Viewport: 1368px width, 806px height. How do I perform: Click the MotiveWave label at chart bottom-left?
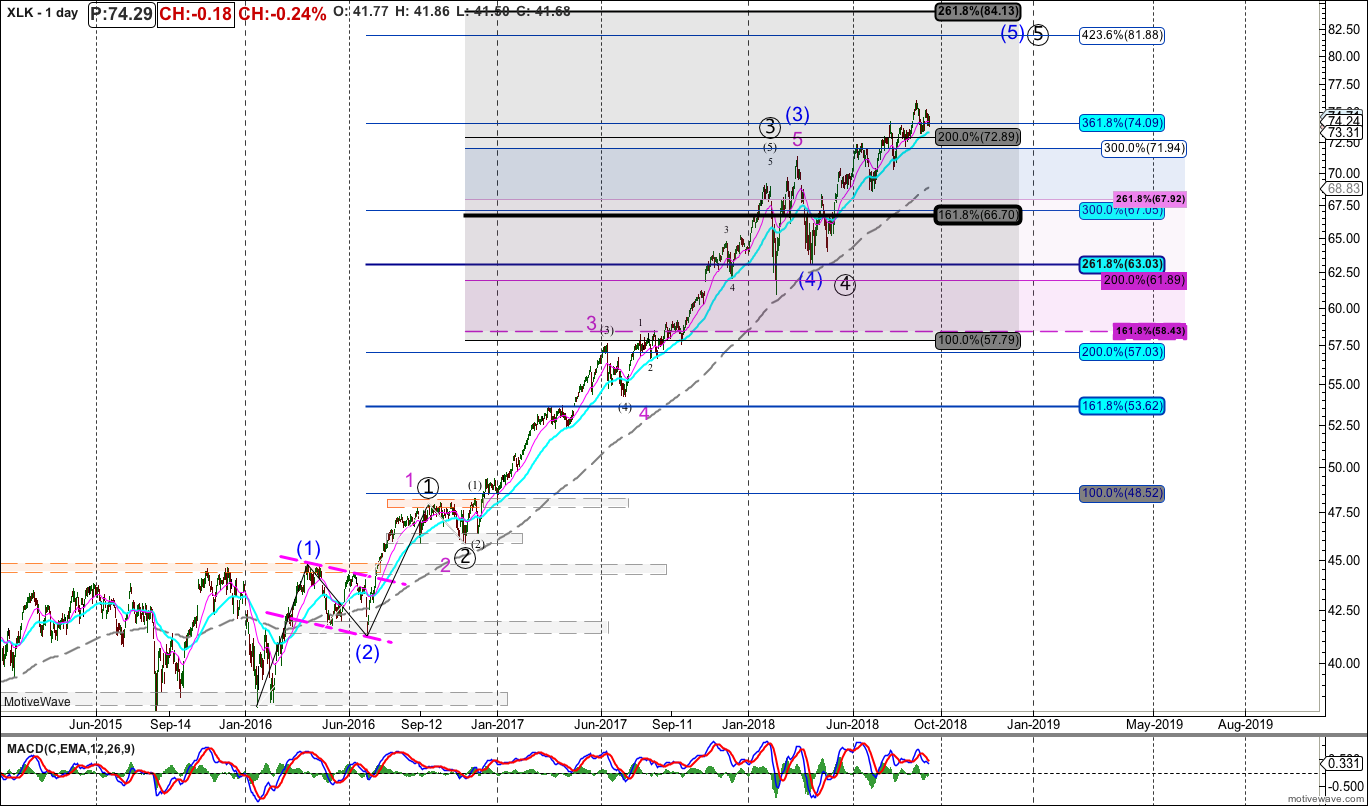pos(36,701)
